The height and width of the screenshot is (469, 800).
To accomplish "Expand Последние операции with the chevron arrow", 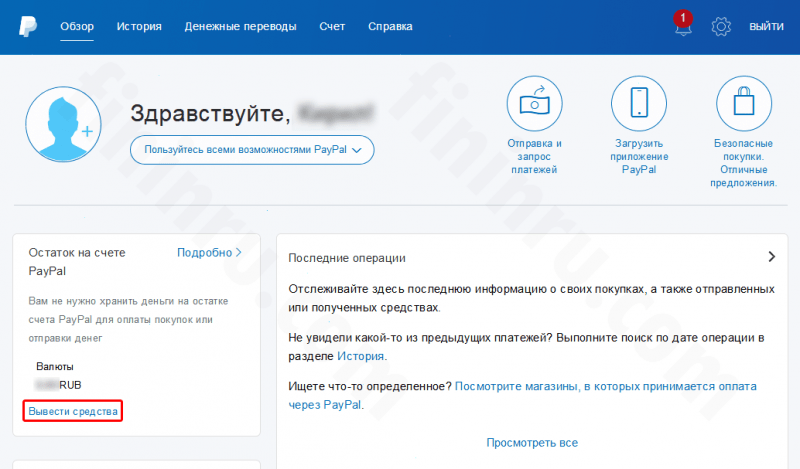I will coord(771,257).
